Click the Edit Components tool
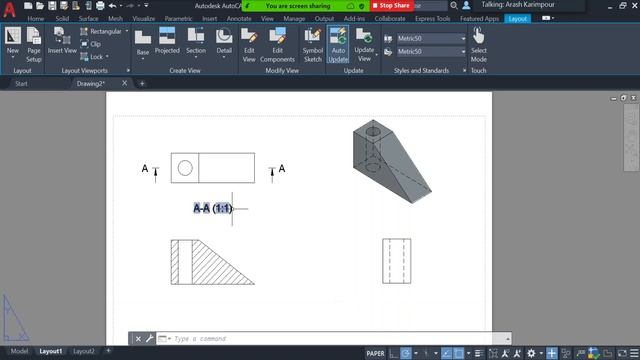The image size is (640, 360). click(277, 45)
